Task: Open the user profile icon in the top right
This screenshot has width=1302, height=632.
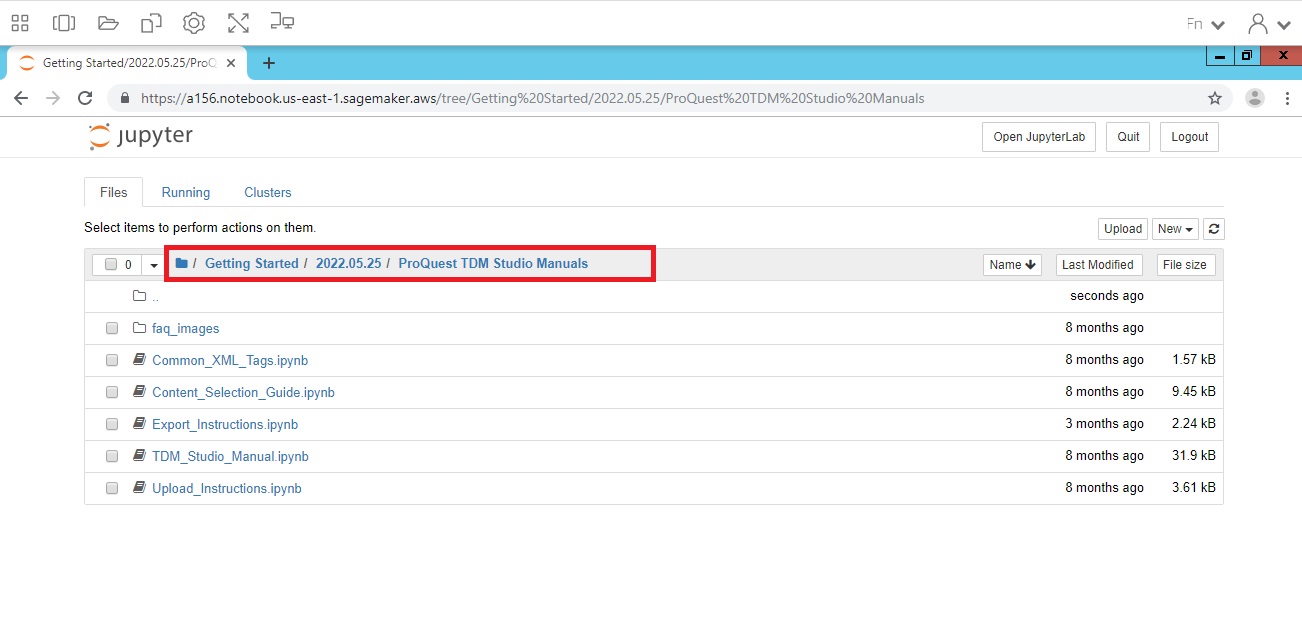Action: (1258, 24)
